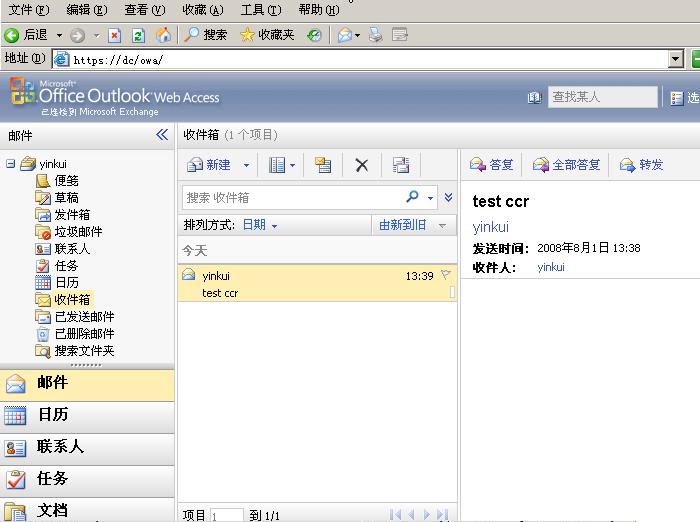
Task: Stop page loading with the red X
Action: (115, 35)
